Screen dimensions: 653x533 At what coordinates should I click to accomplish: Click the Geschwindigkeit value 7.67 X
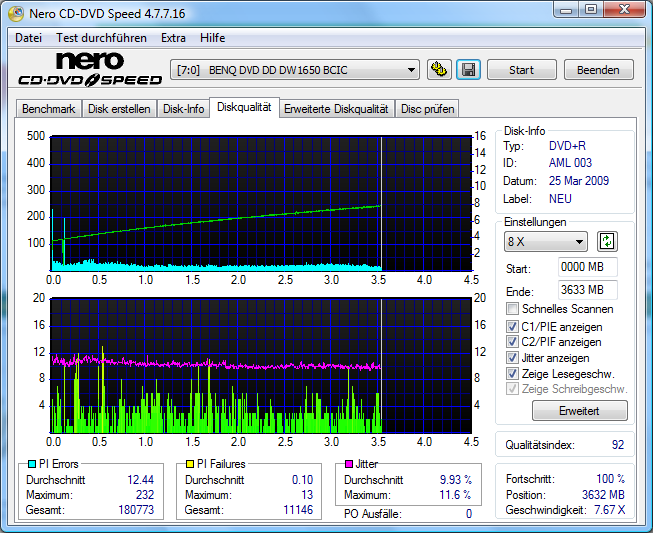[609, 510]
